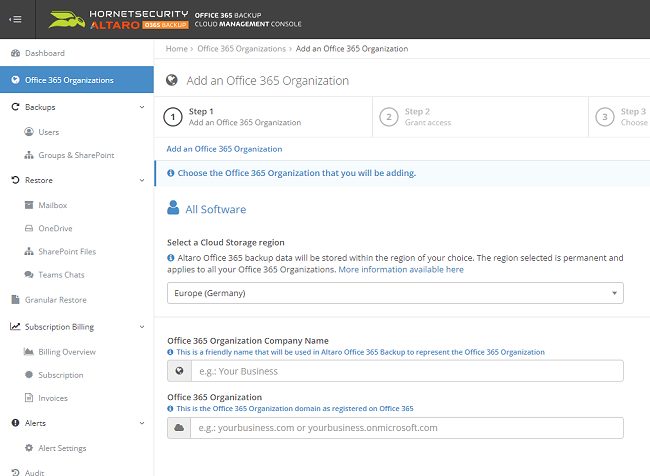Click the Office 365 Organizations globe icon in sidebar
This screenshot has width=650, height=476.
15,80
